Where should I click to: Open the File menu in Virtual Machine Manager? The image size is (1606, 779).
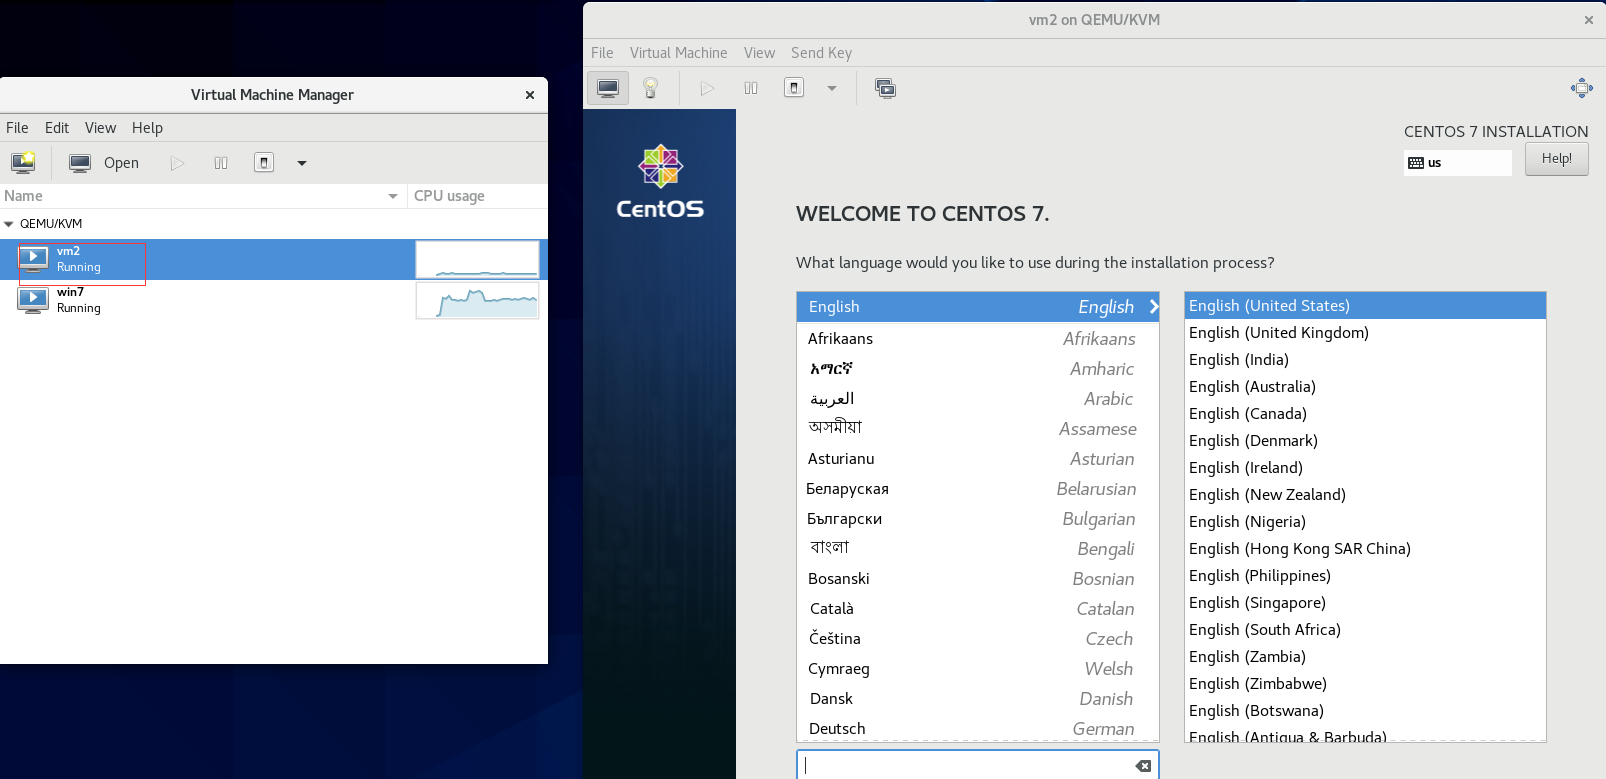[17, 128]
